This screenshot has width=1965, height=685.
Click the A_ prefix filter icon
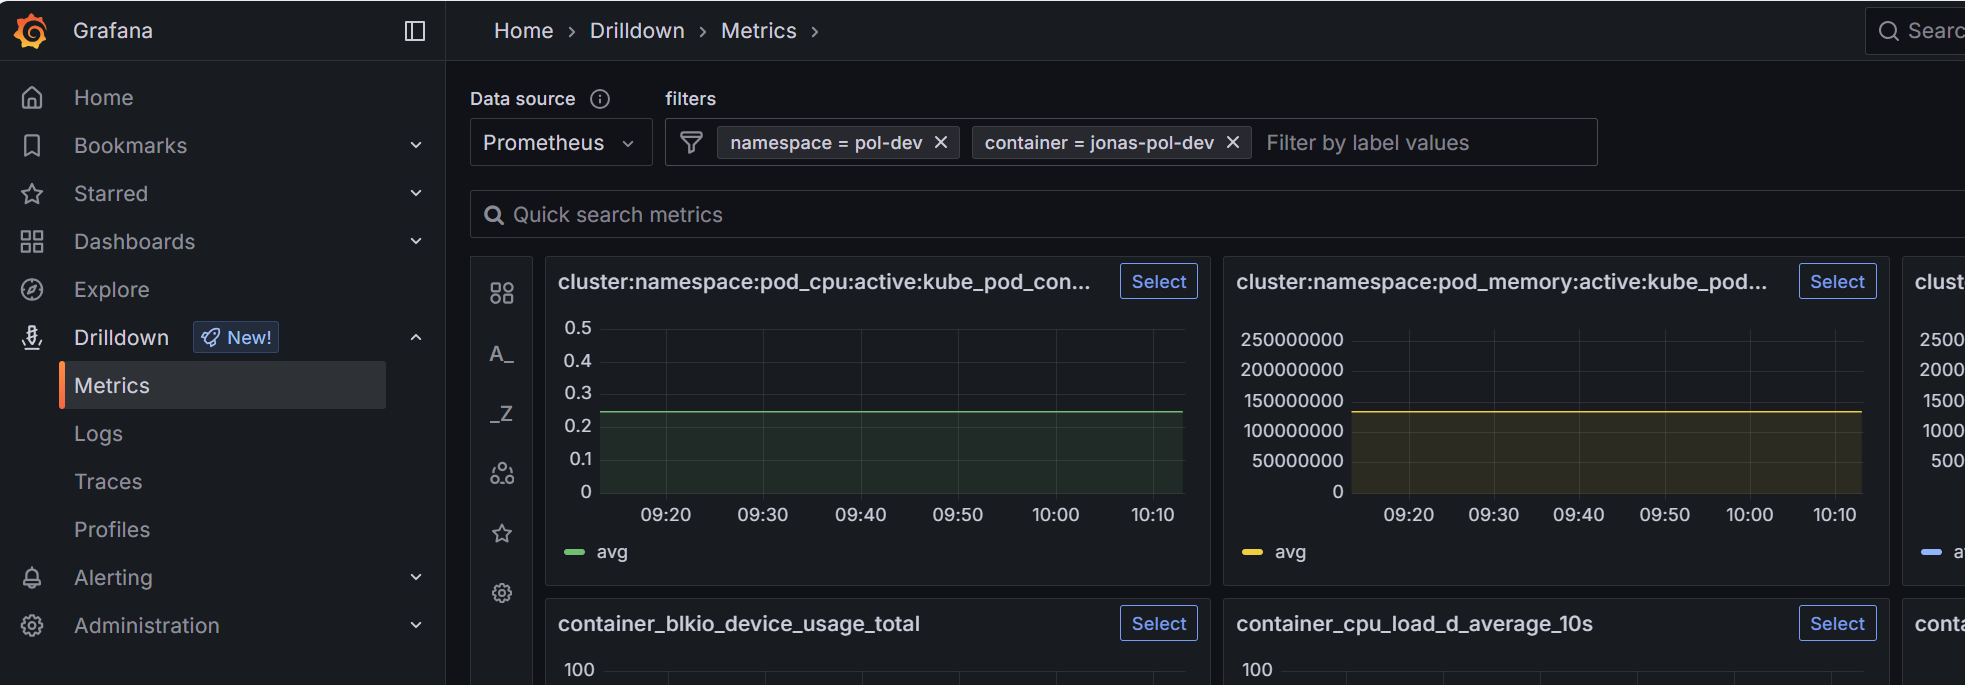[x=502, y=354]
